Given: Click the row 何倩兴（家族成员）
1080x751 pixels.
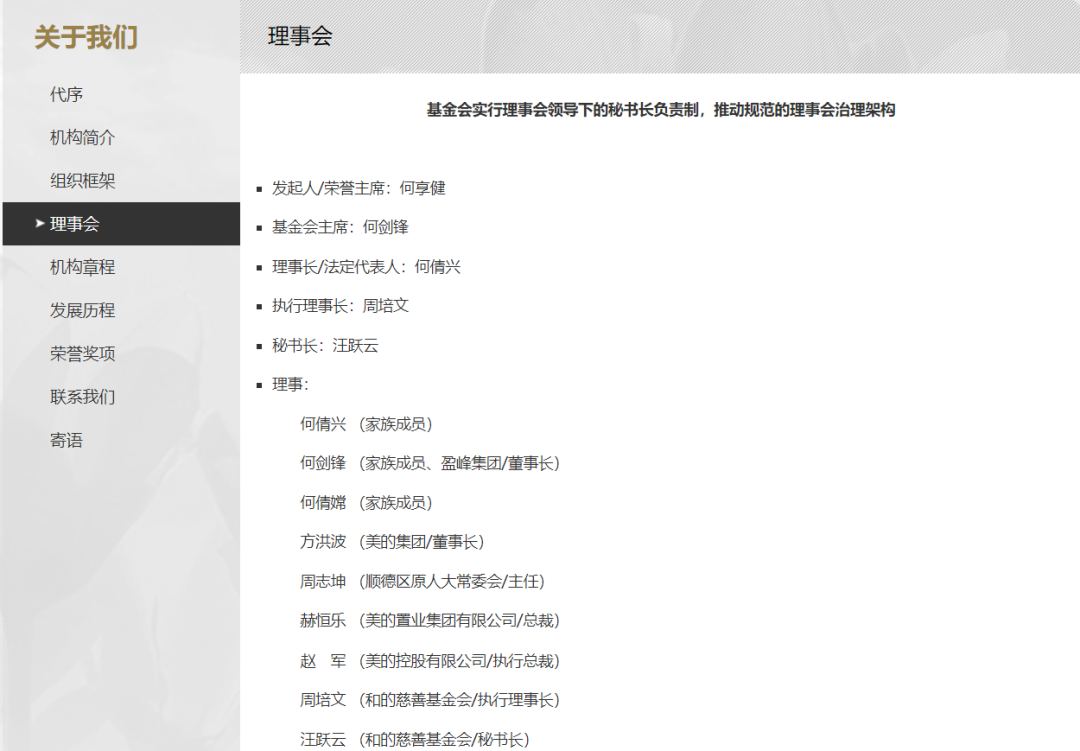Looking at the screenshot, I should pyautogui.click(x=366, y=424).
